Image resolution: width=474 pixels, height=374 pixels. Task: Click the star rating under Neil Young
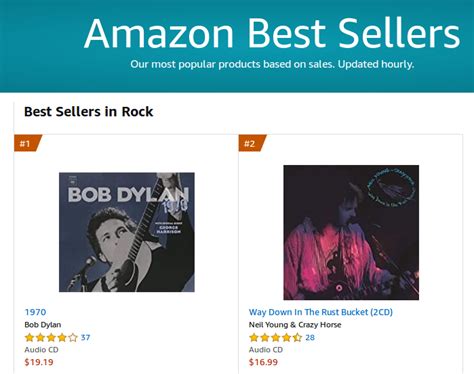pyautogui.click(x=276, y=338)
